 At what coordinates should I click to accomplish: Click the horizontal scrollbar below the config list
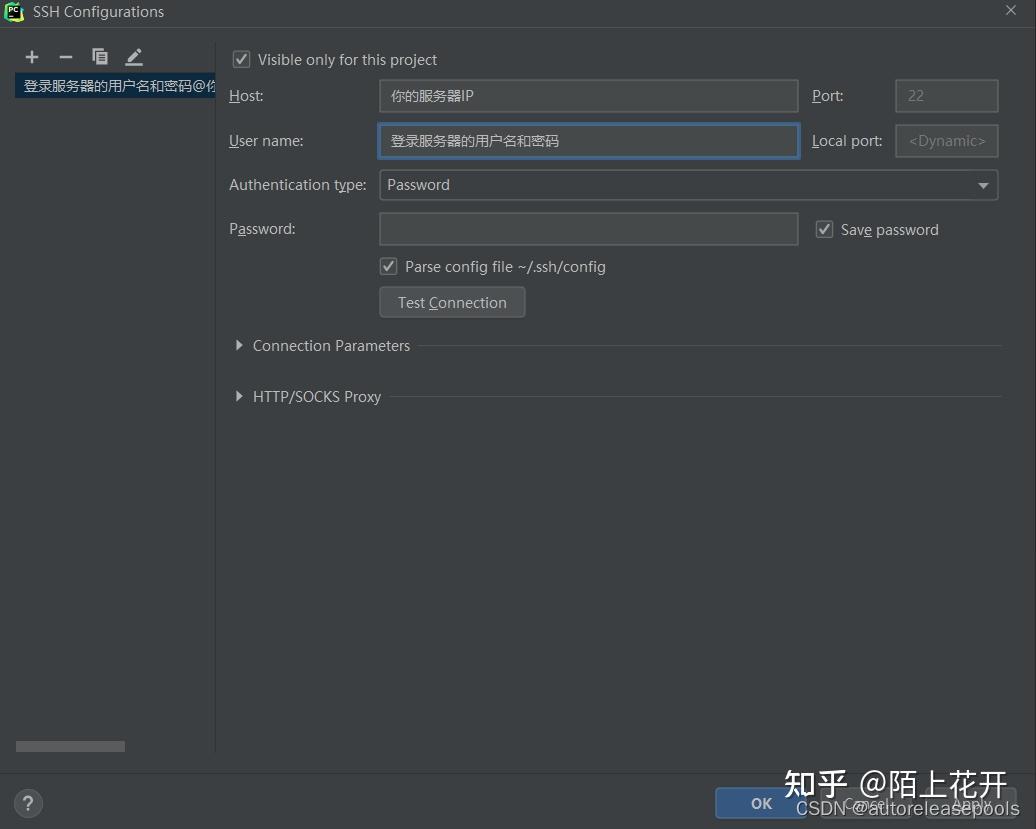pos(70,746)
